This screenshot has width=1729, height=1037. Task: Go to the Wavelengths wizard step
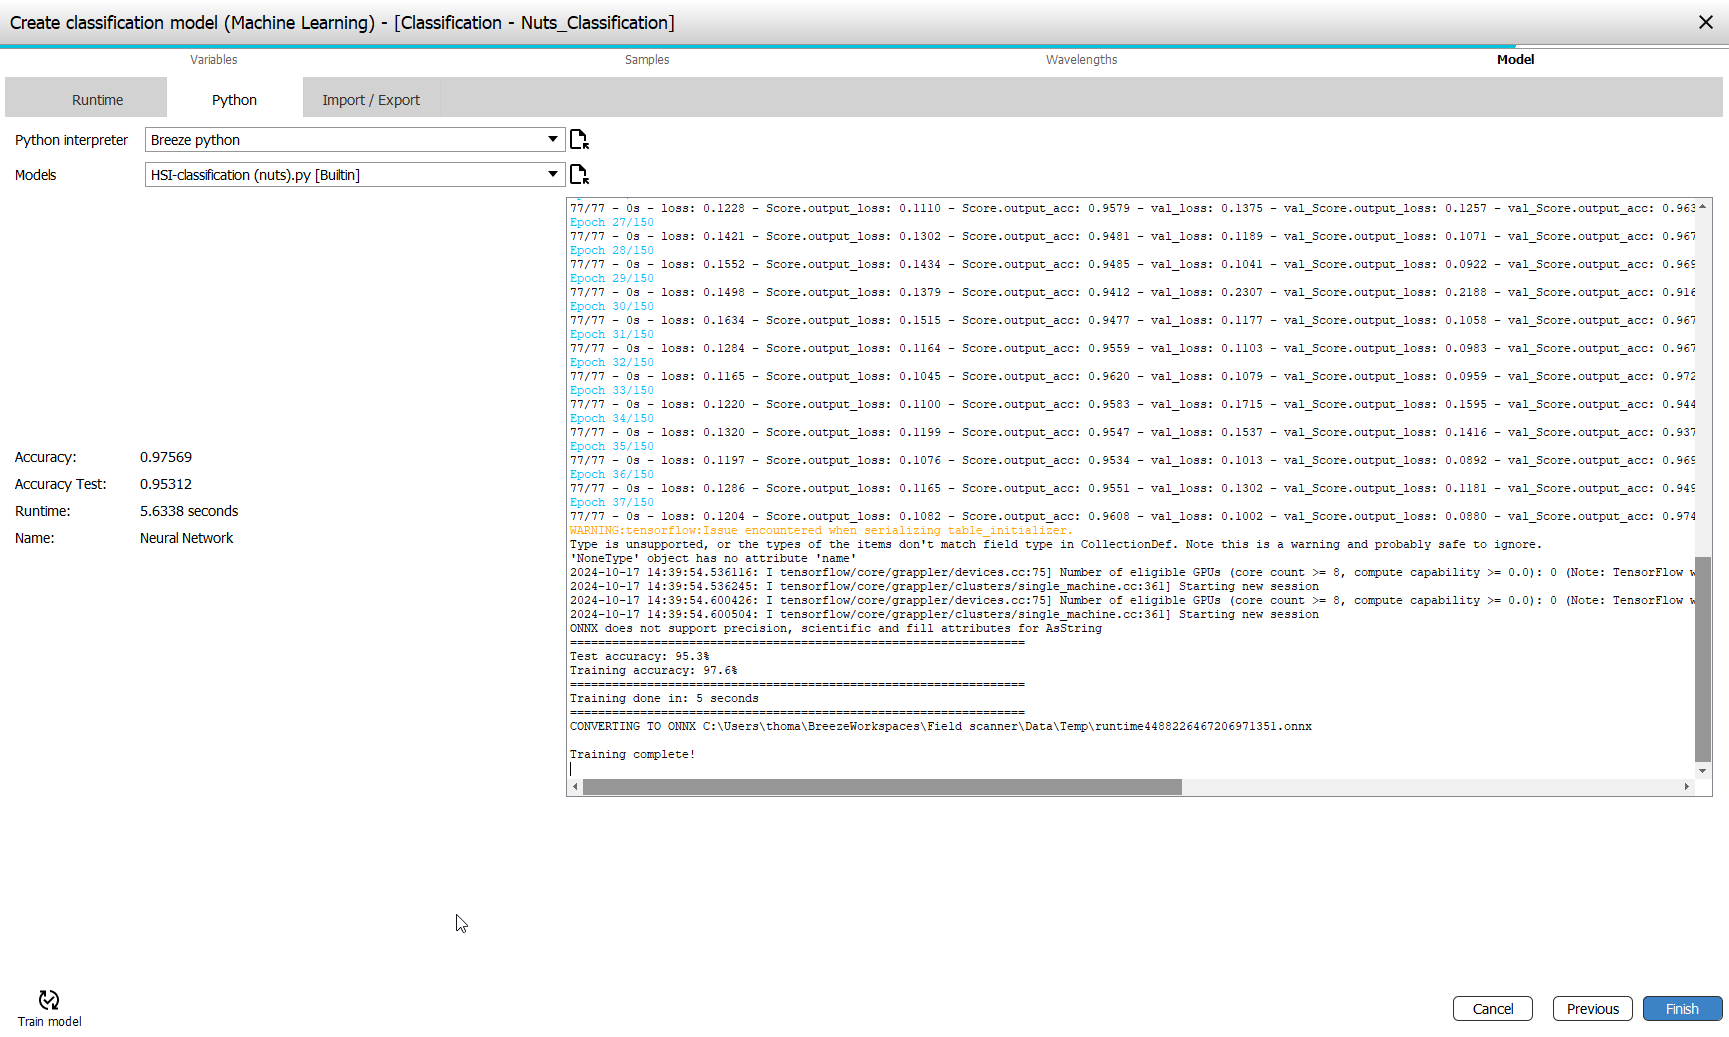pyautogui.click(x=1081, y=60)
